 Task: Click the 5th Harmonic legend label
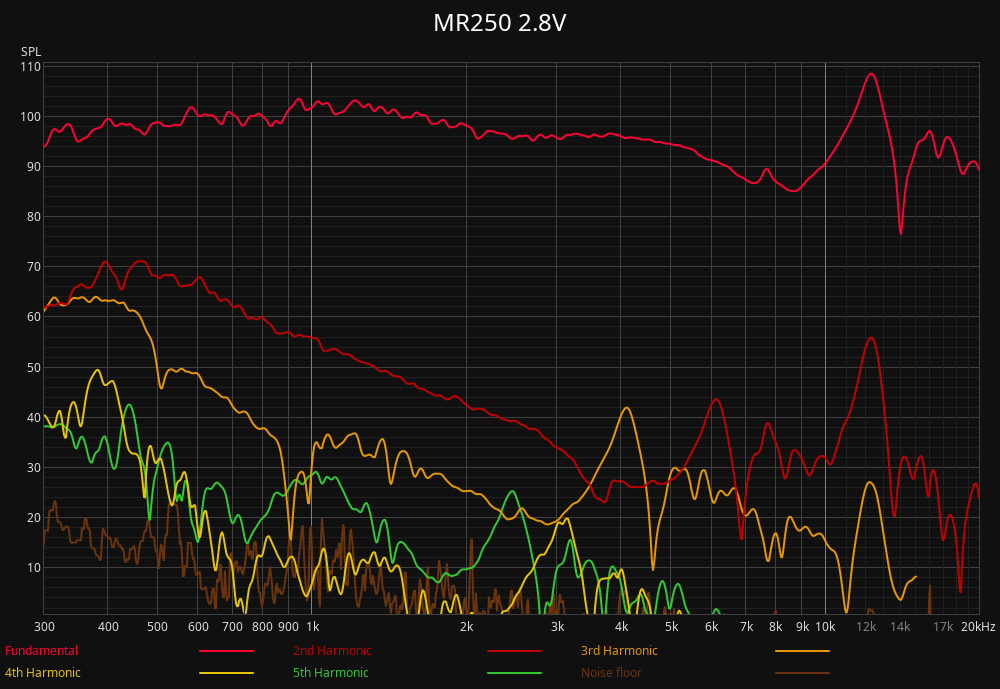[x=331, y=672]
